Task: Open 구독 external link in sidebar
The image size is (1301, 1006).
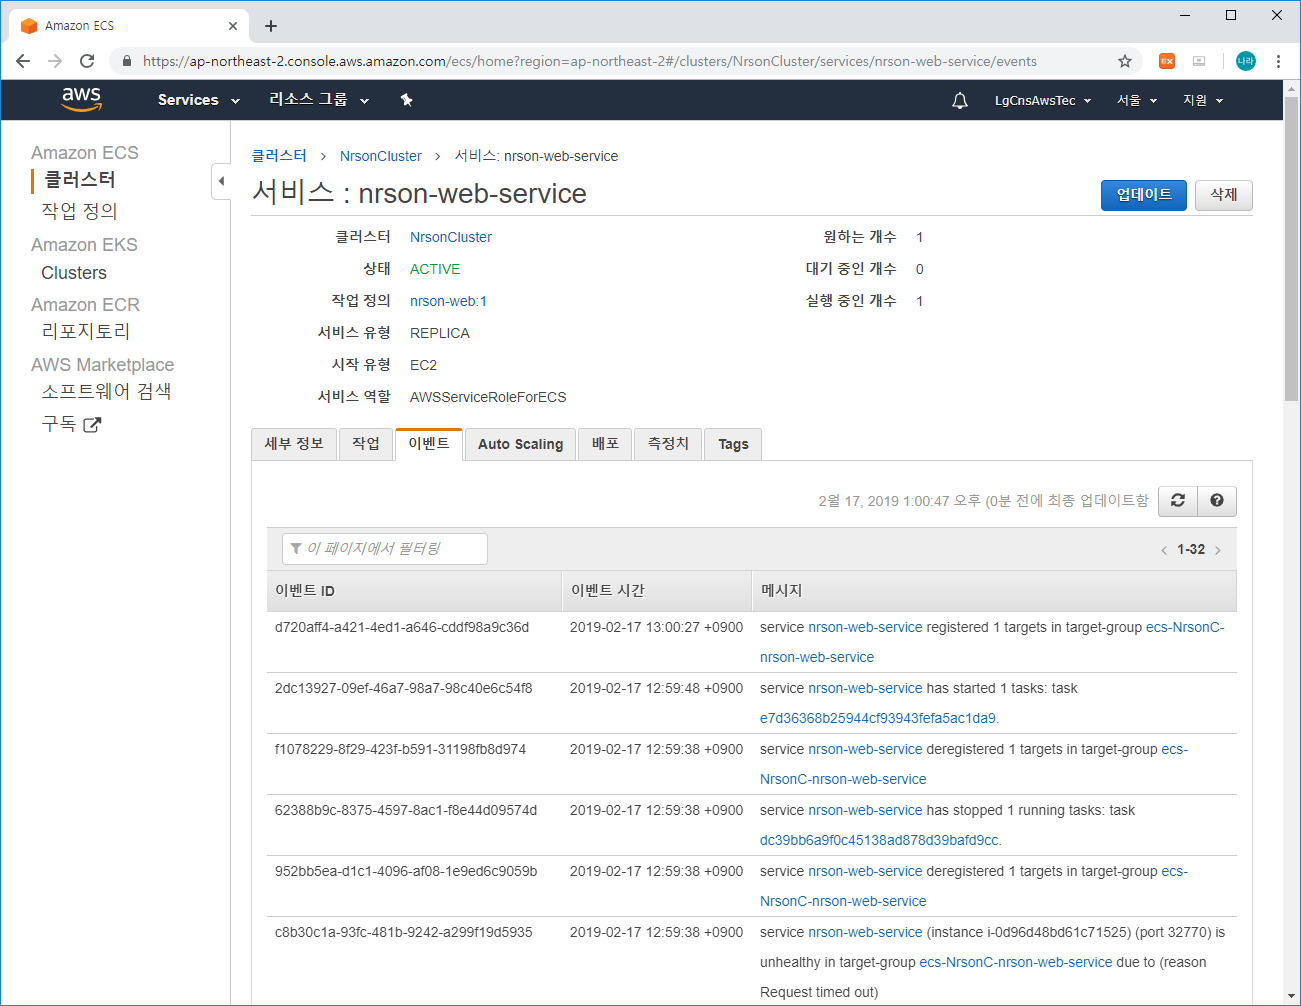Action: (x=71, y=424)
